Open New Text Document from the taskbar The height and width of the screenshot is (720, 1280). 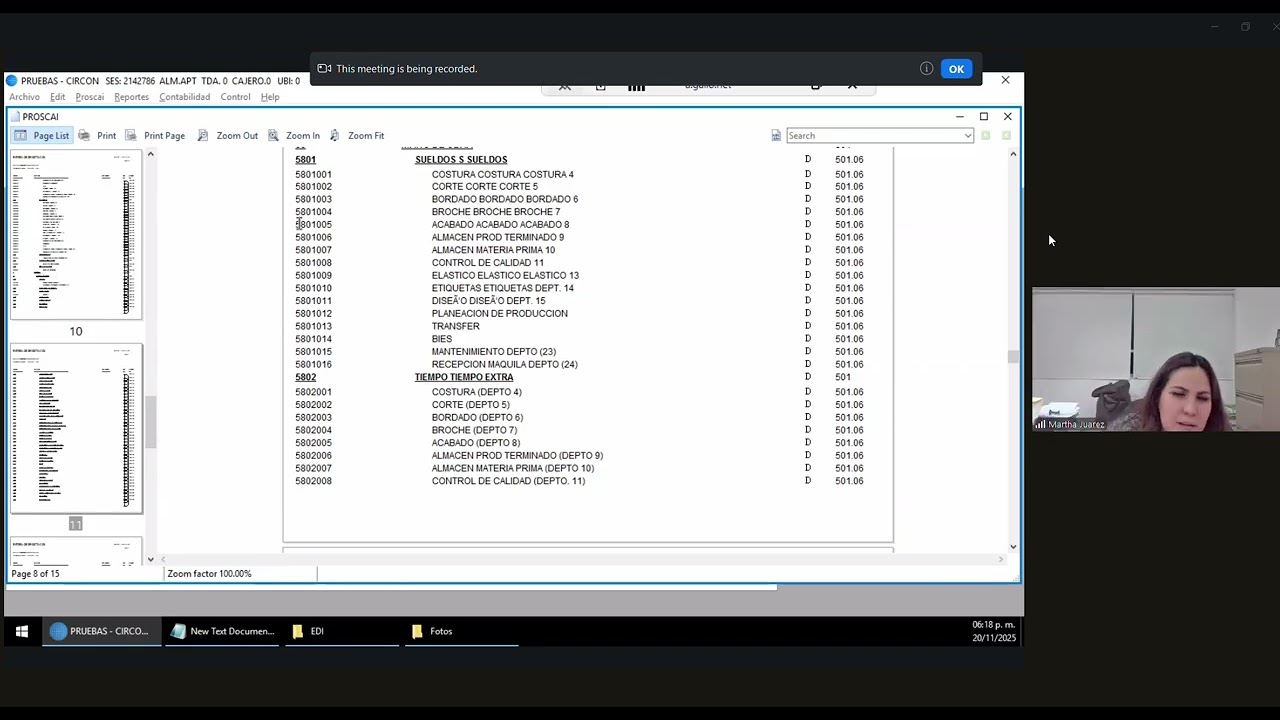(222, 631)
